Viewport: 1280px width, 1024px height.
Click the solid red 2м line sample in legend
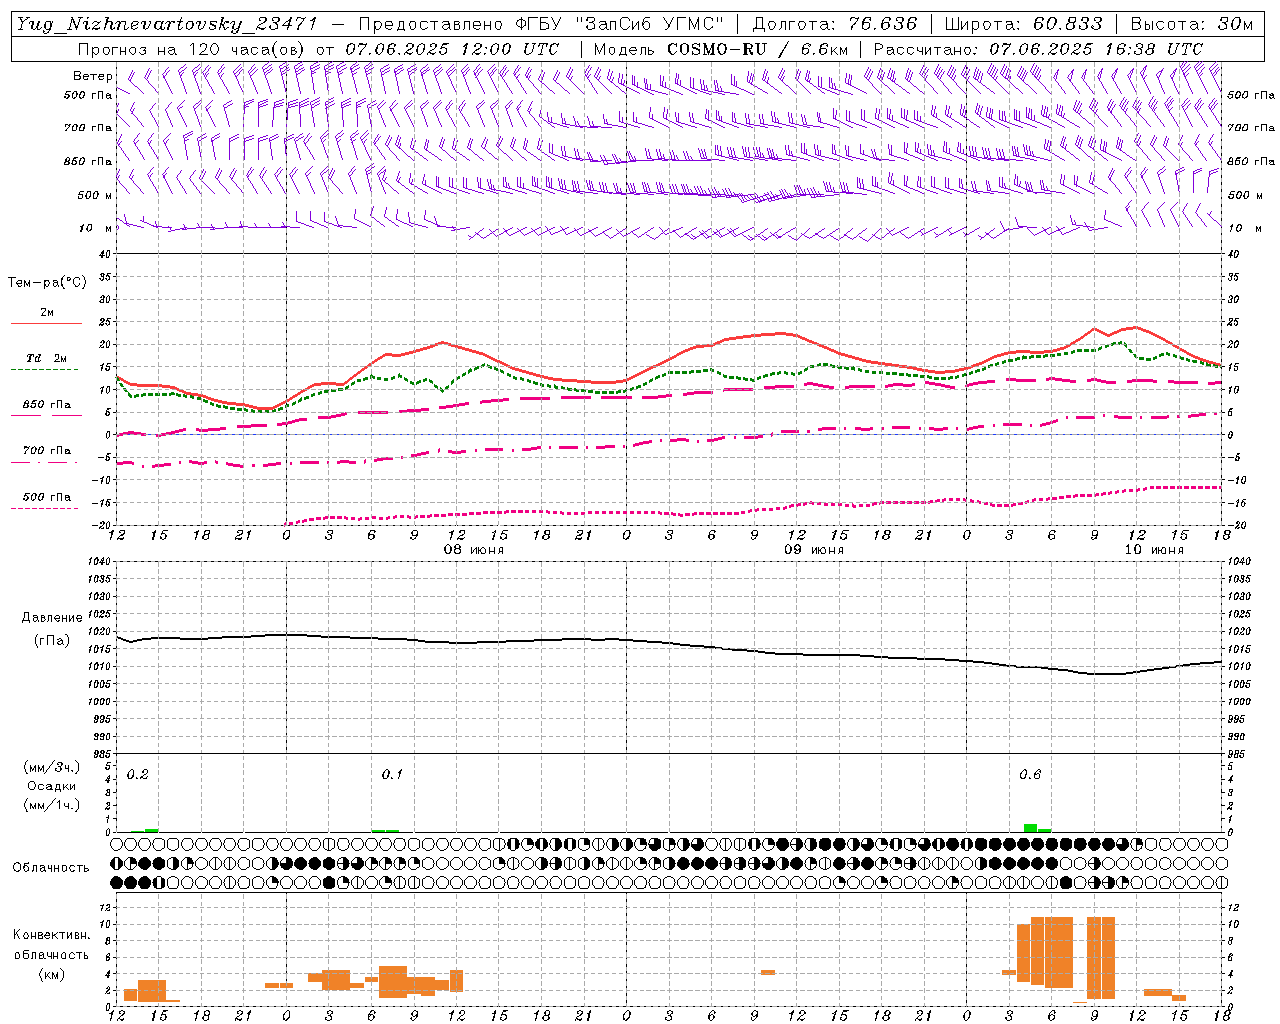click(47, 324)
